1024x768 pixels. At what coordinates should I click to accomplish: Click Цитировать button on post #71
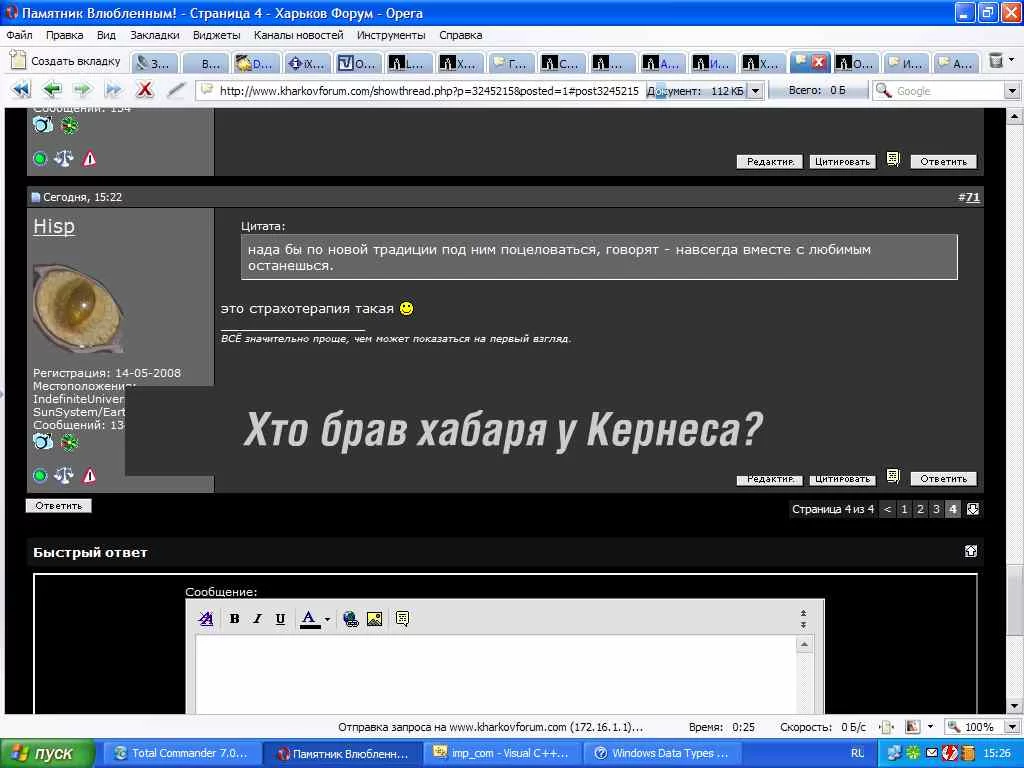pos(842,479)
